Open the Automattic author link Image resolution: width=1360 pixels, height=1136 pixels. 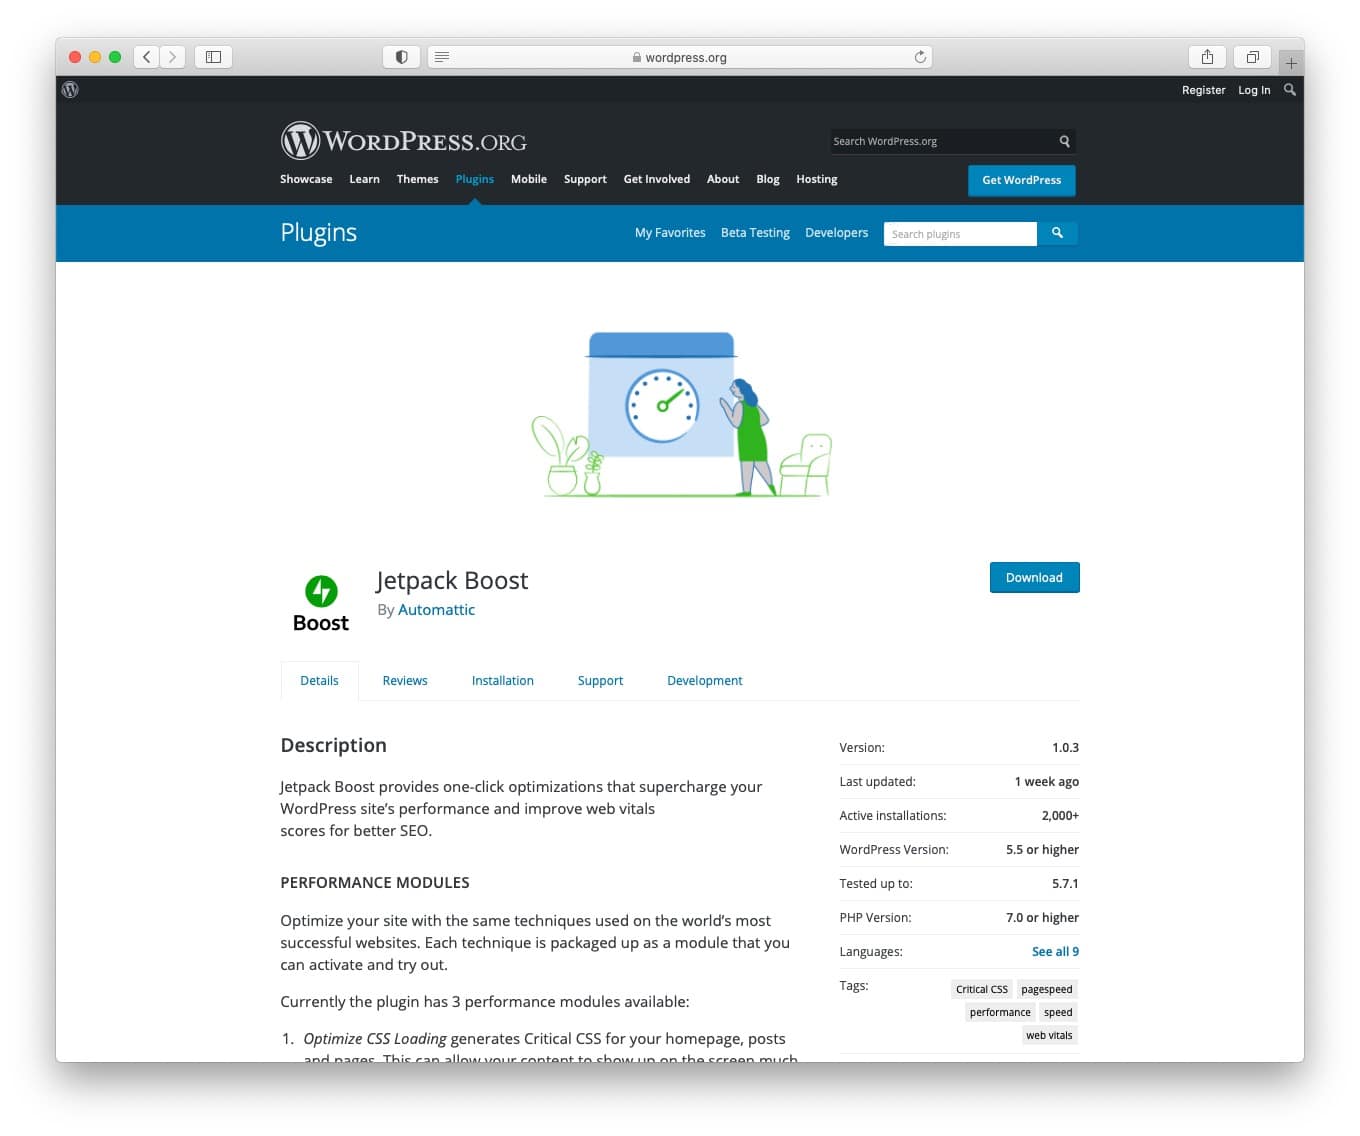click(x=436, y=610)
